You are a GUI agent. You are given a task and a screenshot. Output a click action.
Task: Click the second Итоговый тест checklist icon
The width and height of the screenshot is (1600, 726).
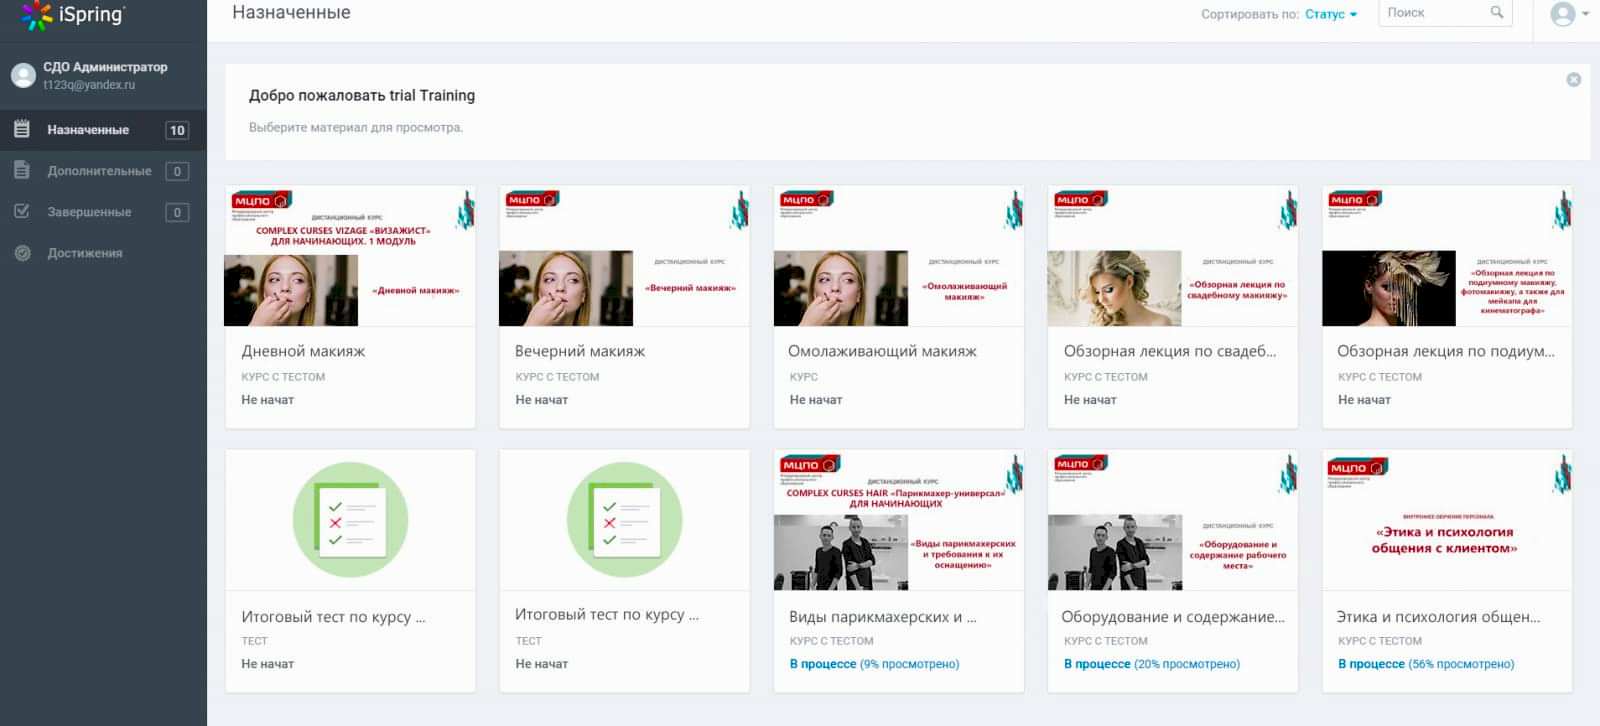pos(624,519)
